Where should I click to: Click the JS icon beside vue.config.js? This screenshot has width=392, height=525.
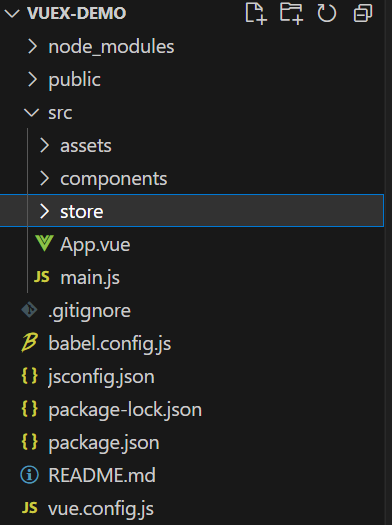29,508
